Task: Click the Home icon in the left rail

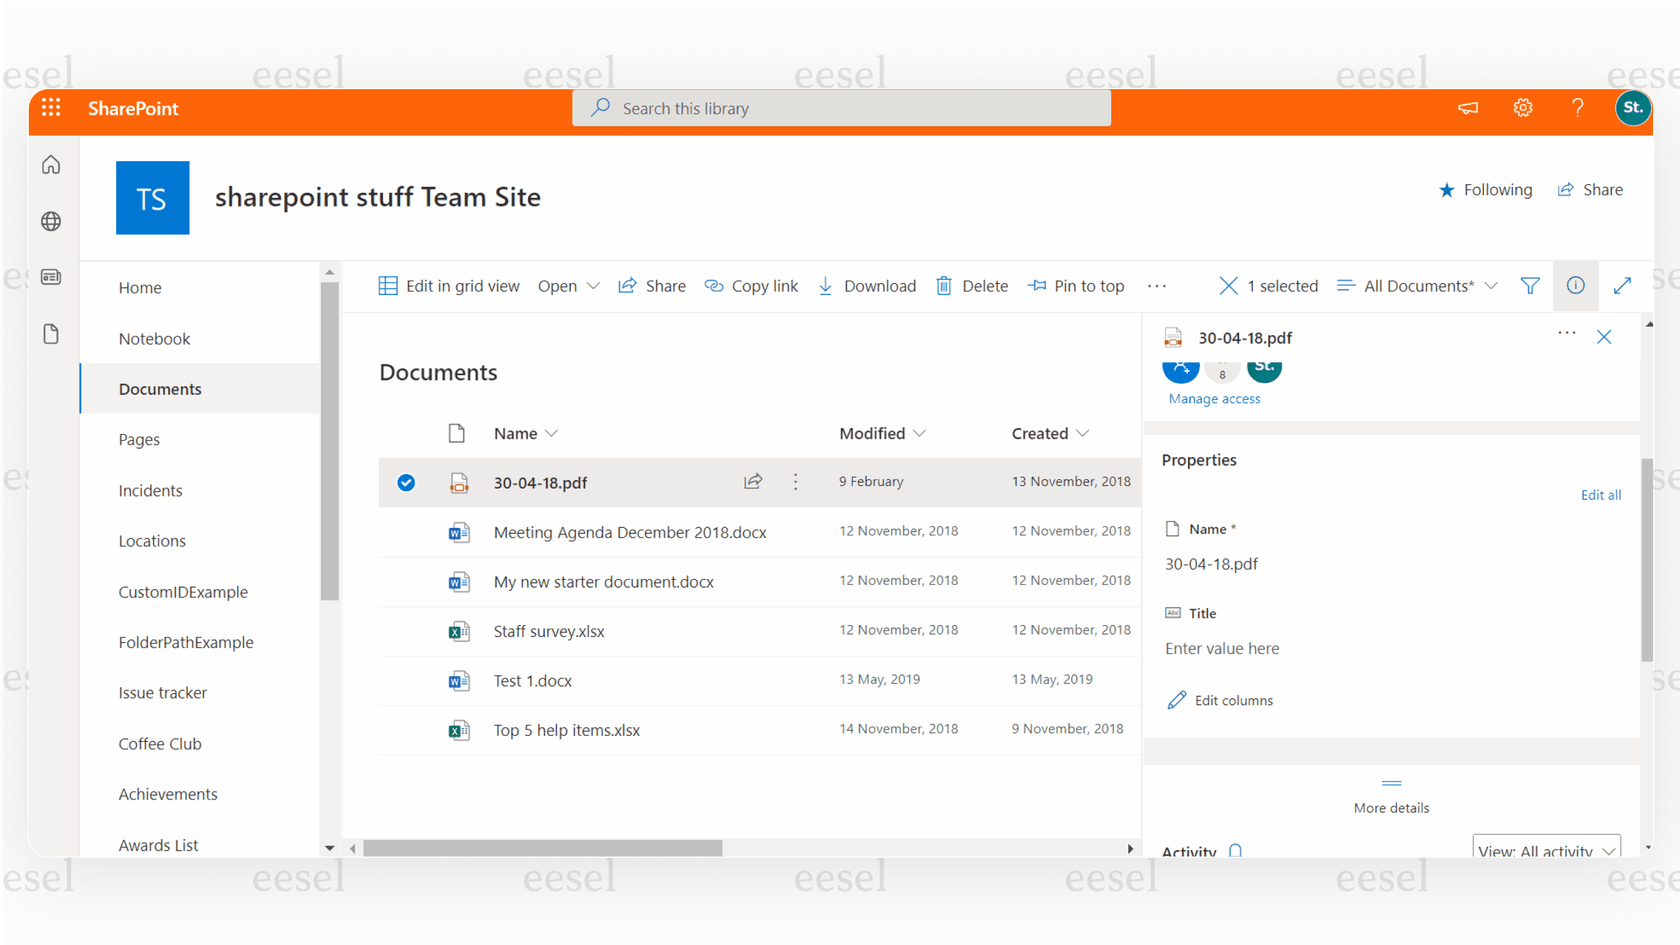Action: (50, 165)
